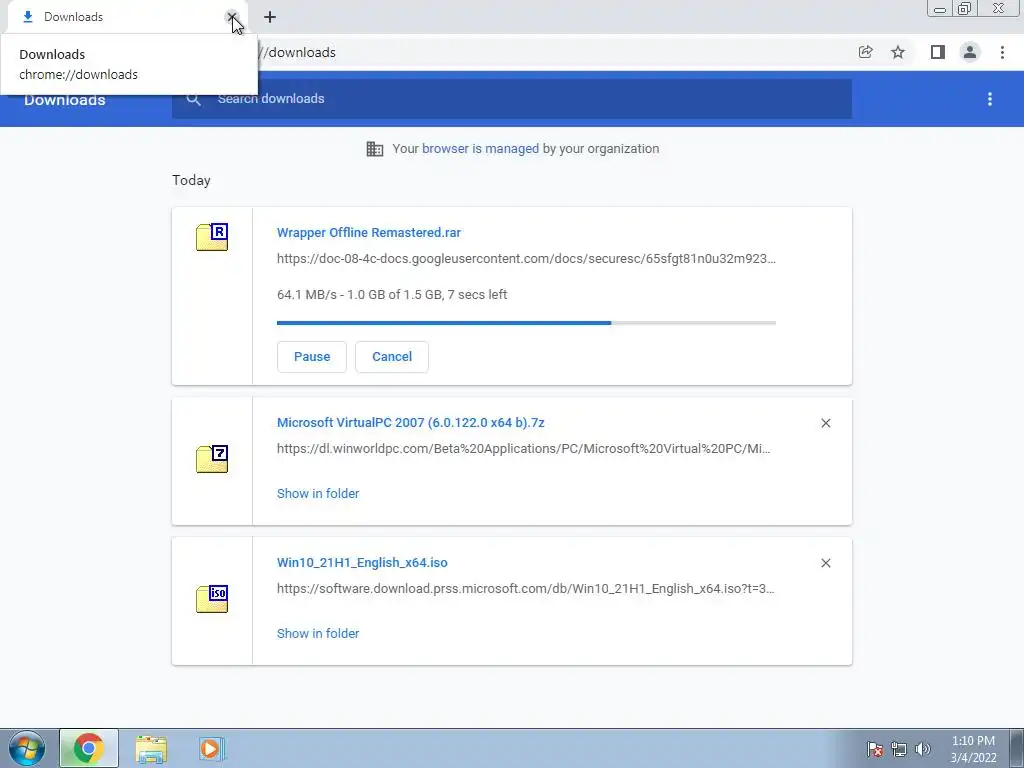
Task: Focus the Search downloads field
Action: point(512,99)
